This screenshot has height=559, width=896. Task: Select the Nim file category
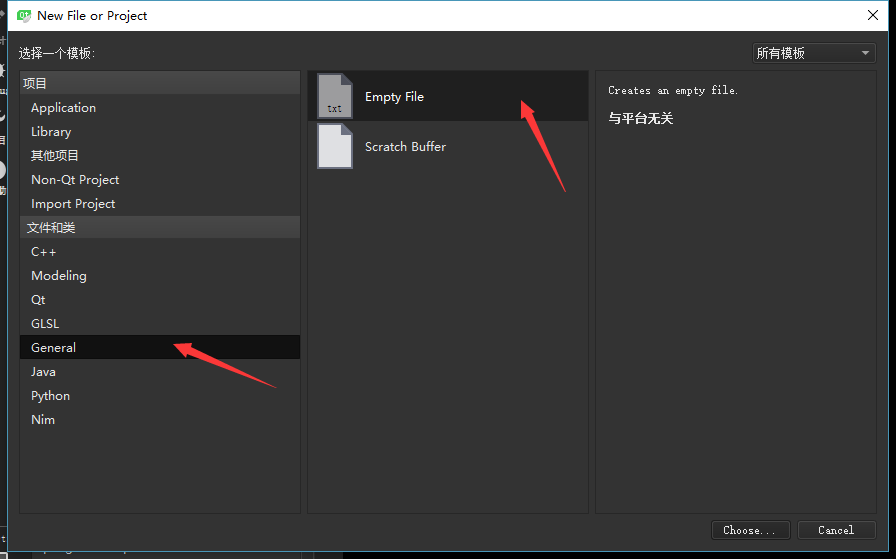(160, 420)
